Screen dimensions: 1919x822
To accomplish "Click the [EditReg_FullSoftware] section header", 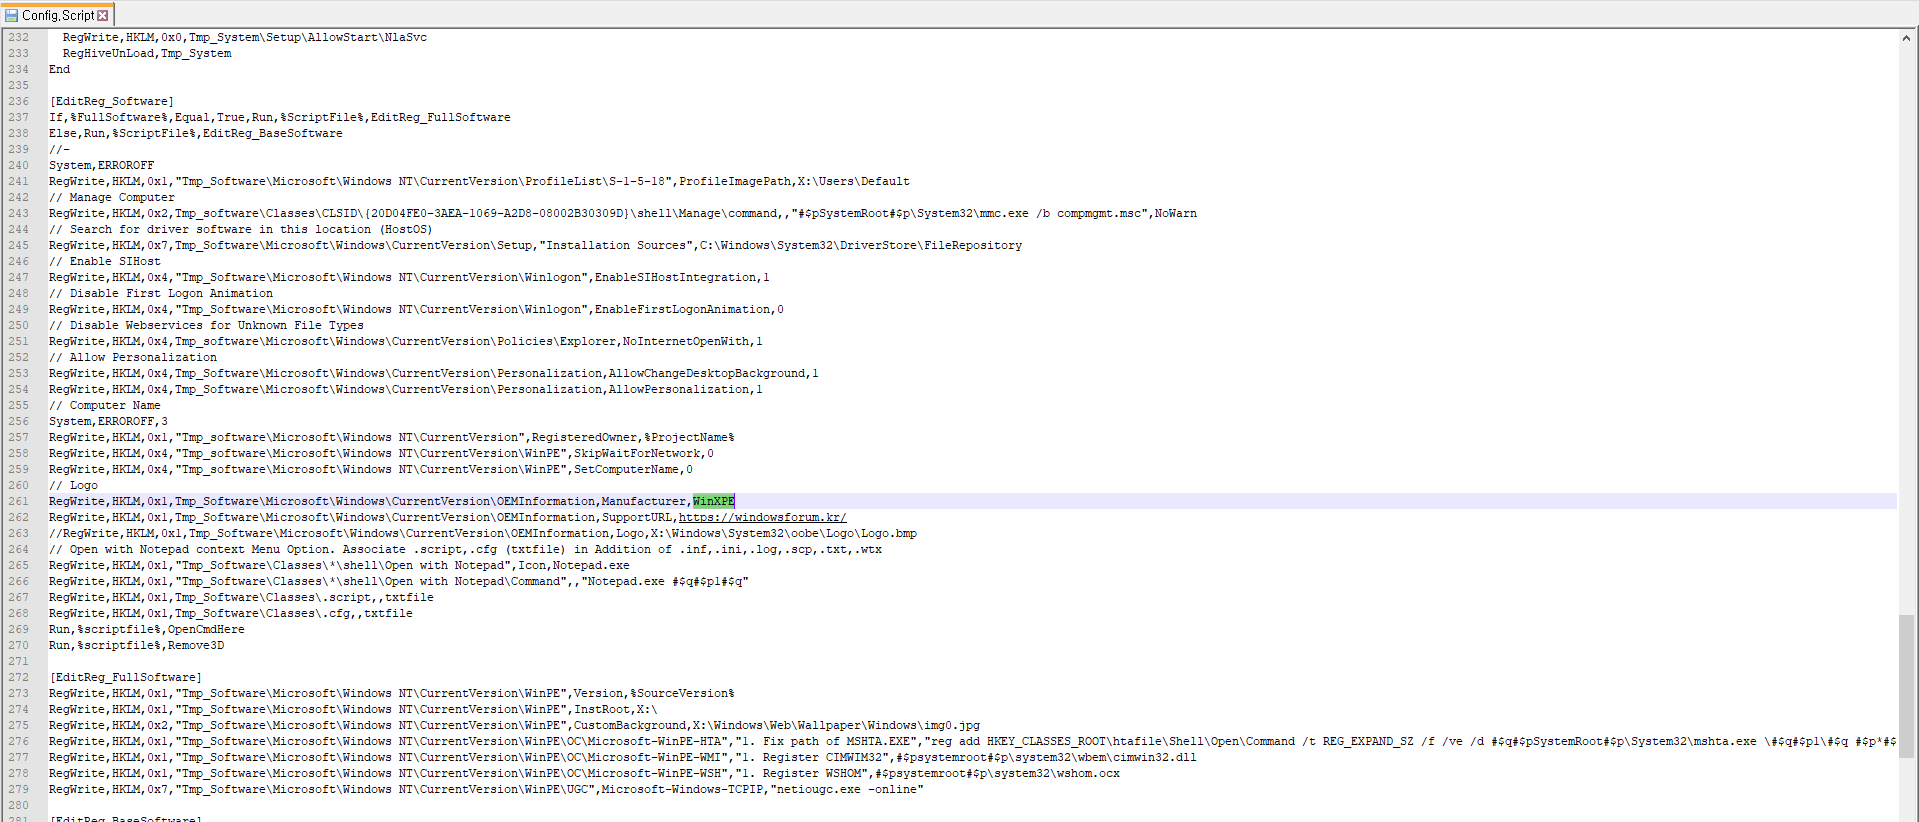I will point(125,677).
